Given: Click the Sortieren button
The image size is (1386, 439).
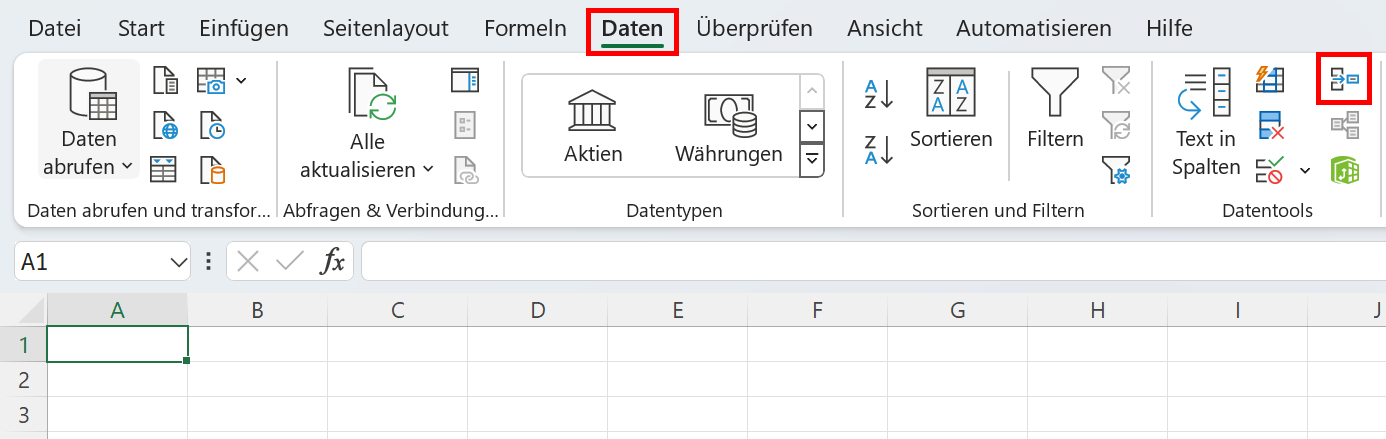Looking at the screenshot, I should tap(951, 110).
